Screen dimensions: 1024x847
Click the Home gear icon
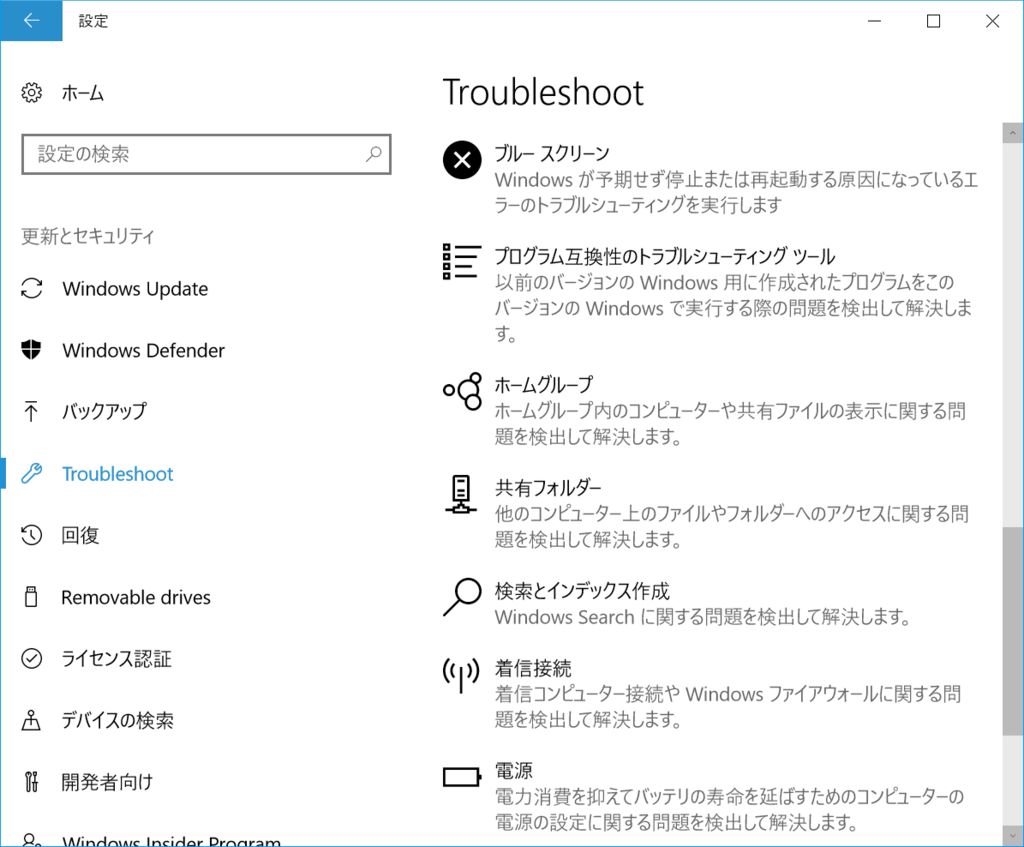pyautogui.click(x=31, y=93)
